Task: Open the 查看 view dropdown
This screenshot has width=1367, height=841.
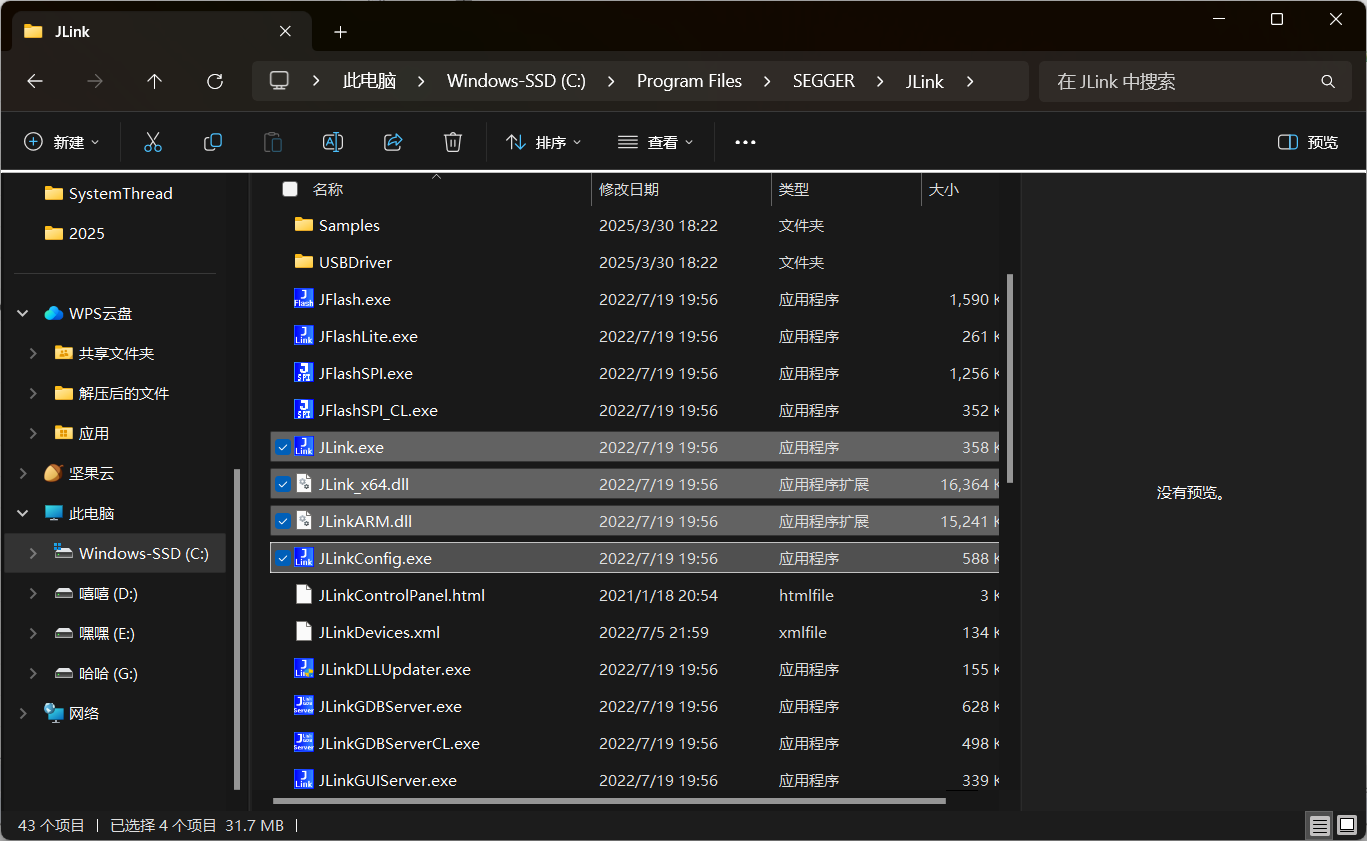Action: click(656, 142)
